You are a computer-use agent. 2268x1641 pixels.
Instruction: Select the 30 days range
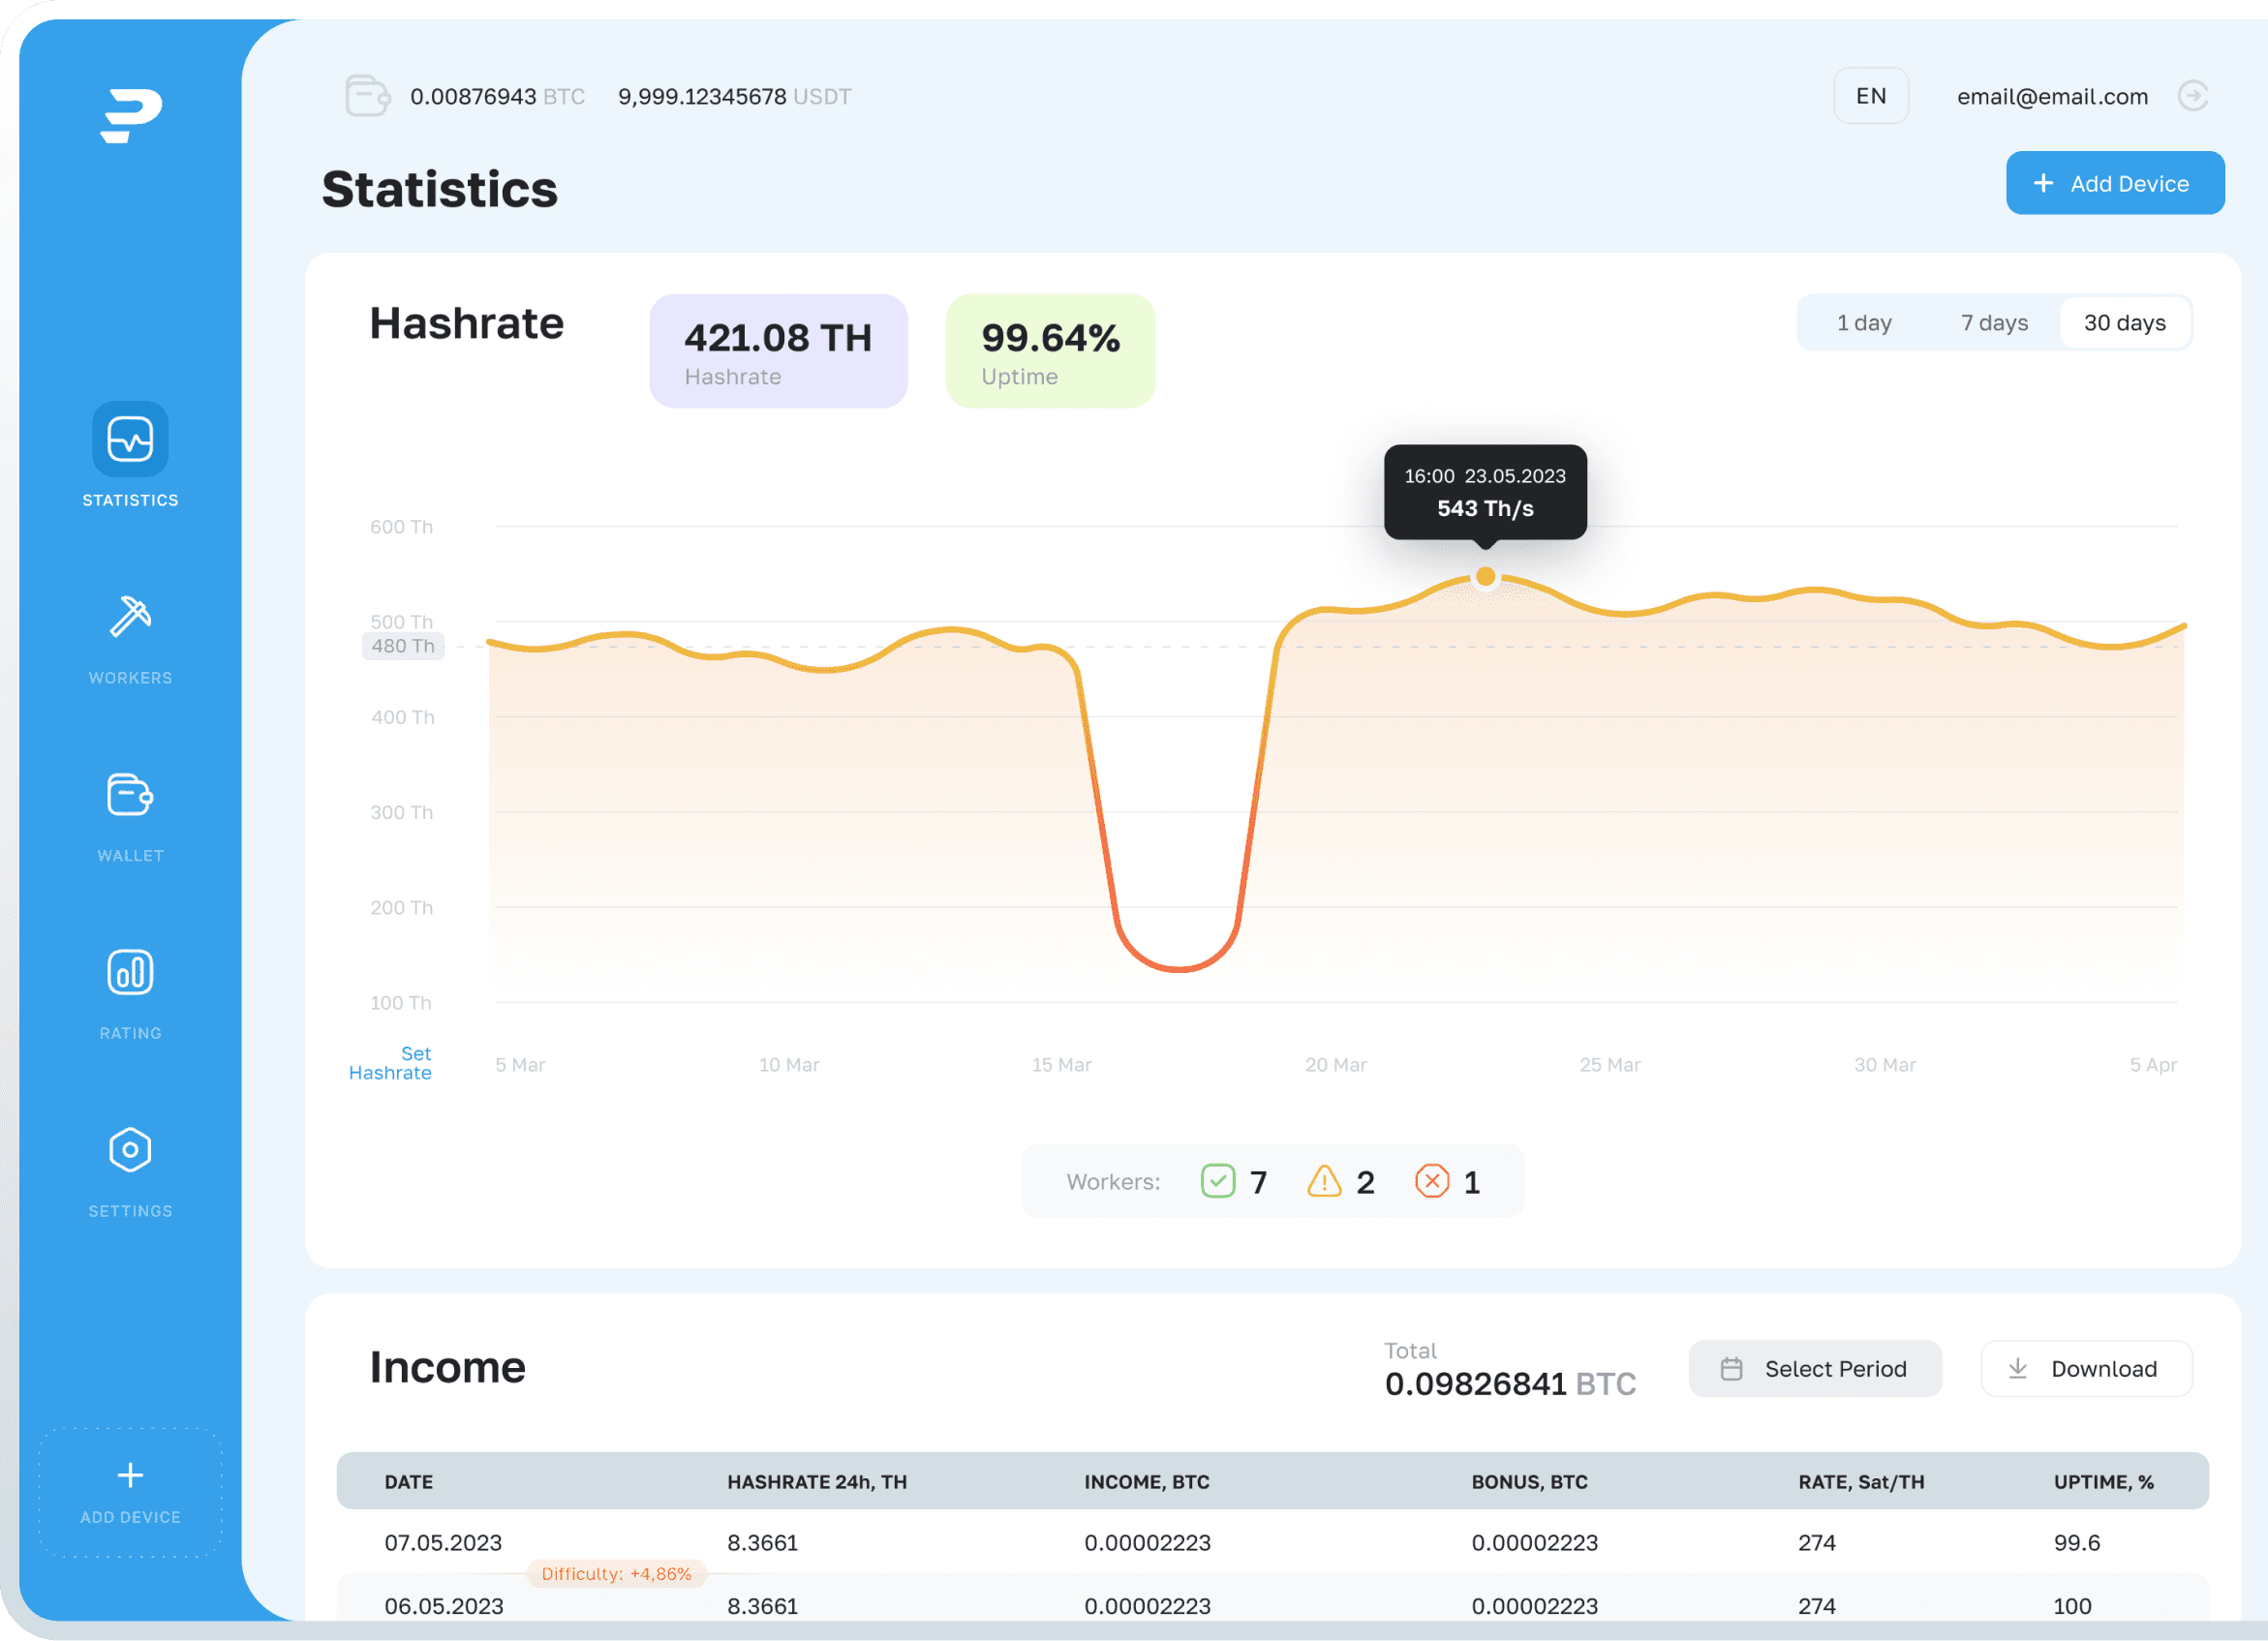coord(2124,323)
